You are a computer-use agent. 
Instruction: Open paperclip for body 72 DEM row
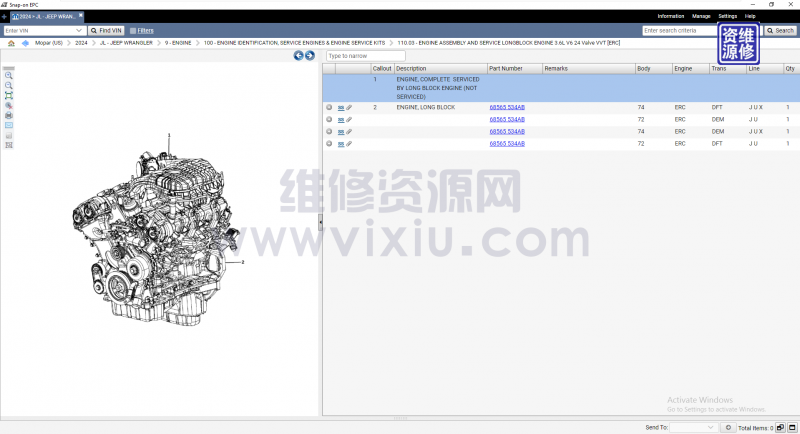pyautogui.click(x=349, y=120)
